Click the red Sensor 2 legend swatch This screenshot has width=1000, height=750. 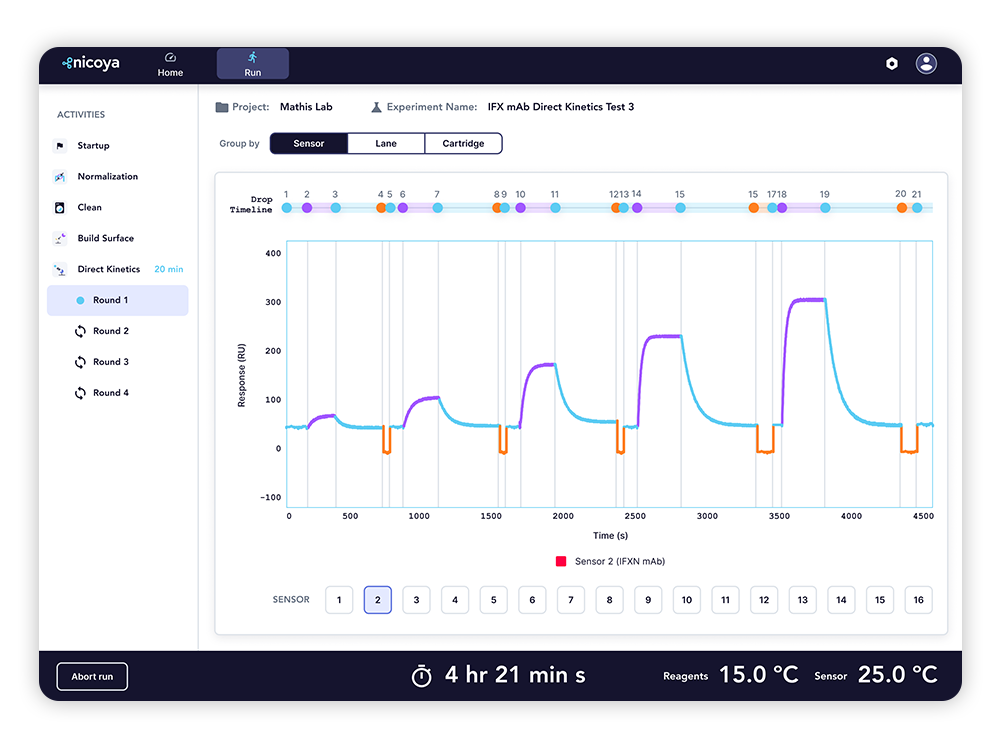[561, 562]
